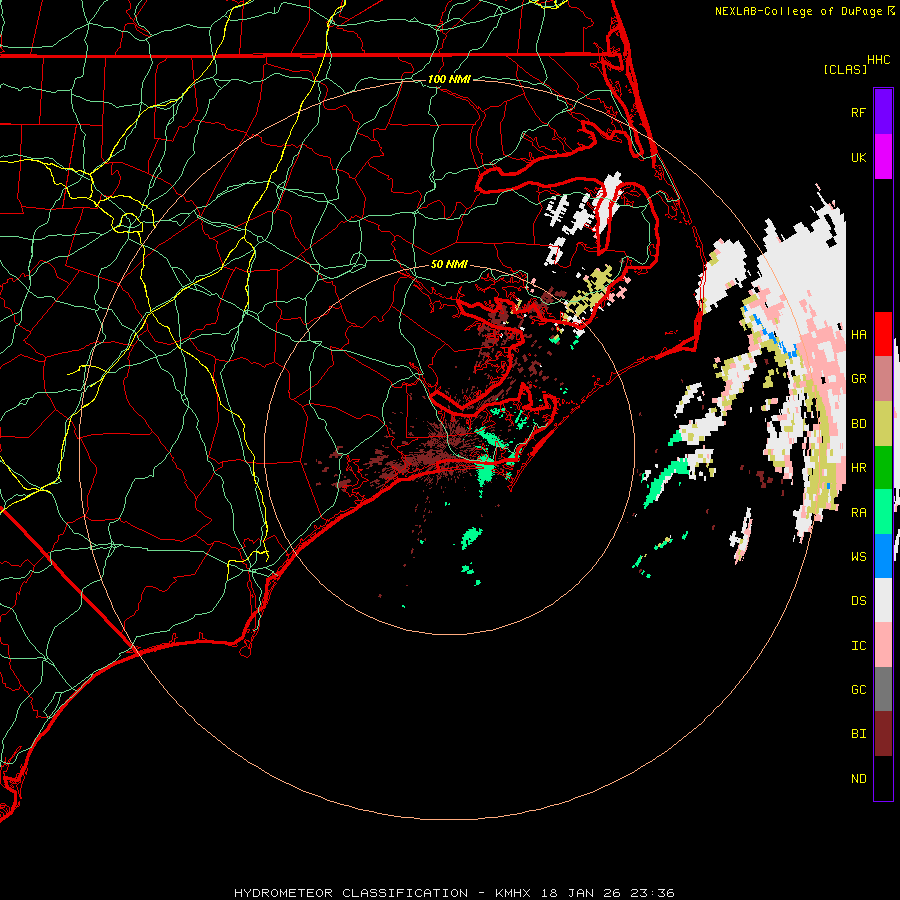The image size is (900, 900).
Task: Click the RF legend label
Action: point(858,112)
